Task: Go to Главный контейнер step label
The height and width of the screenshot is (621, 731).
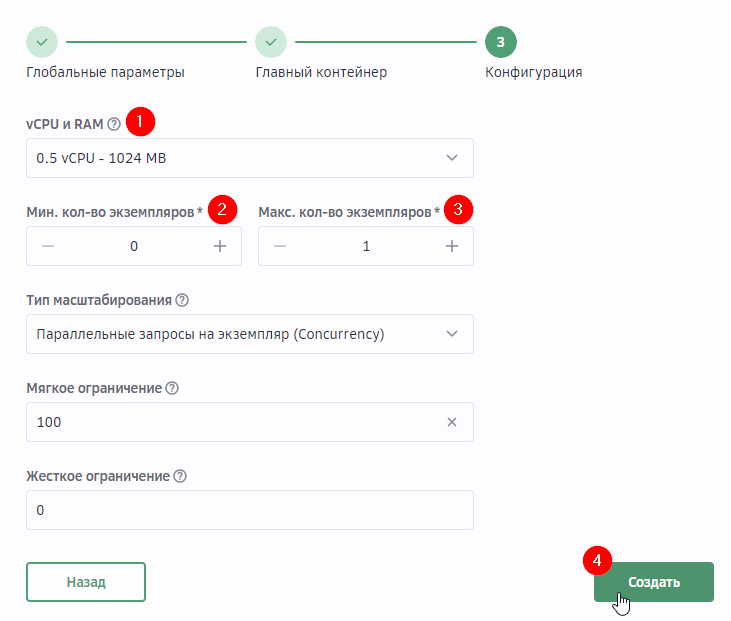Action: coord(321,72)
